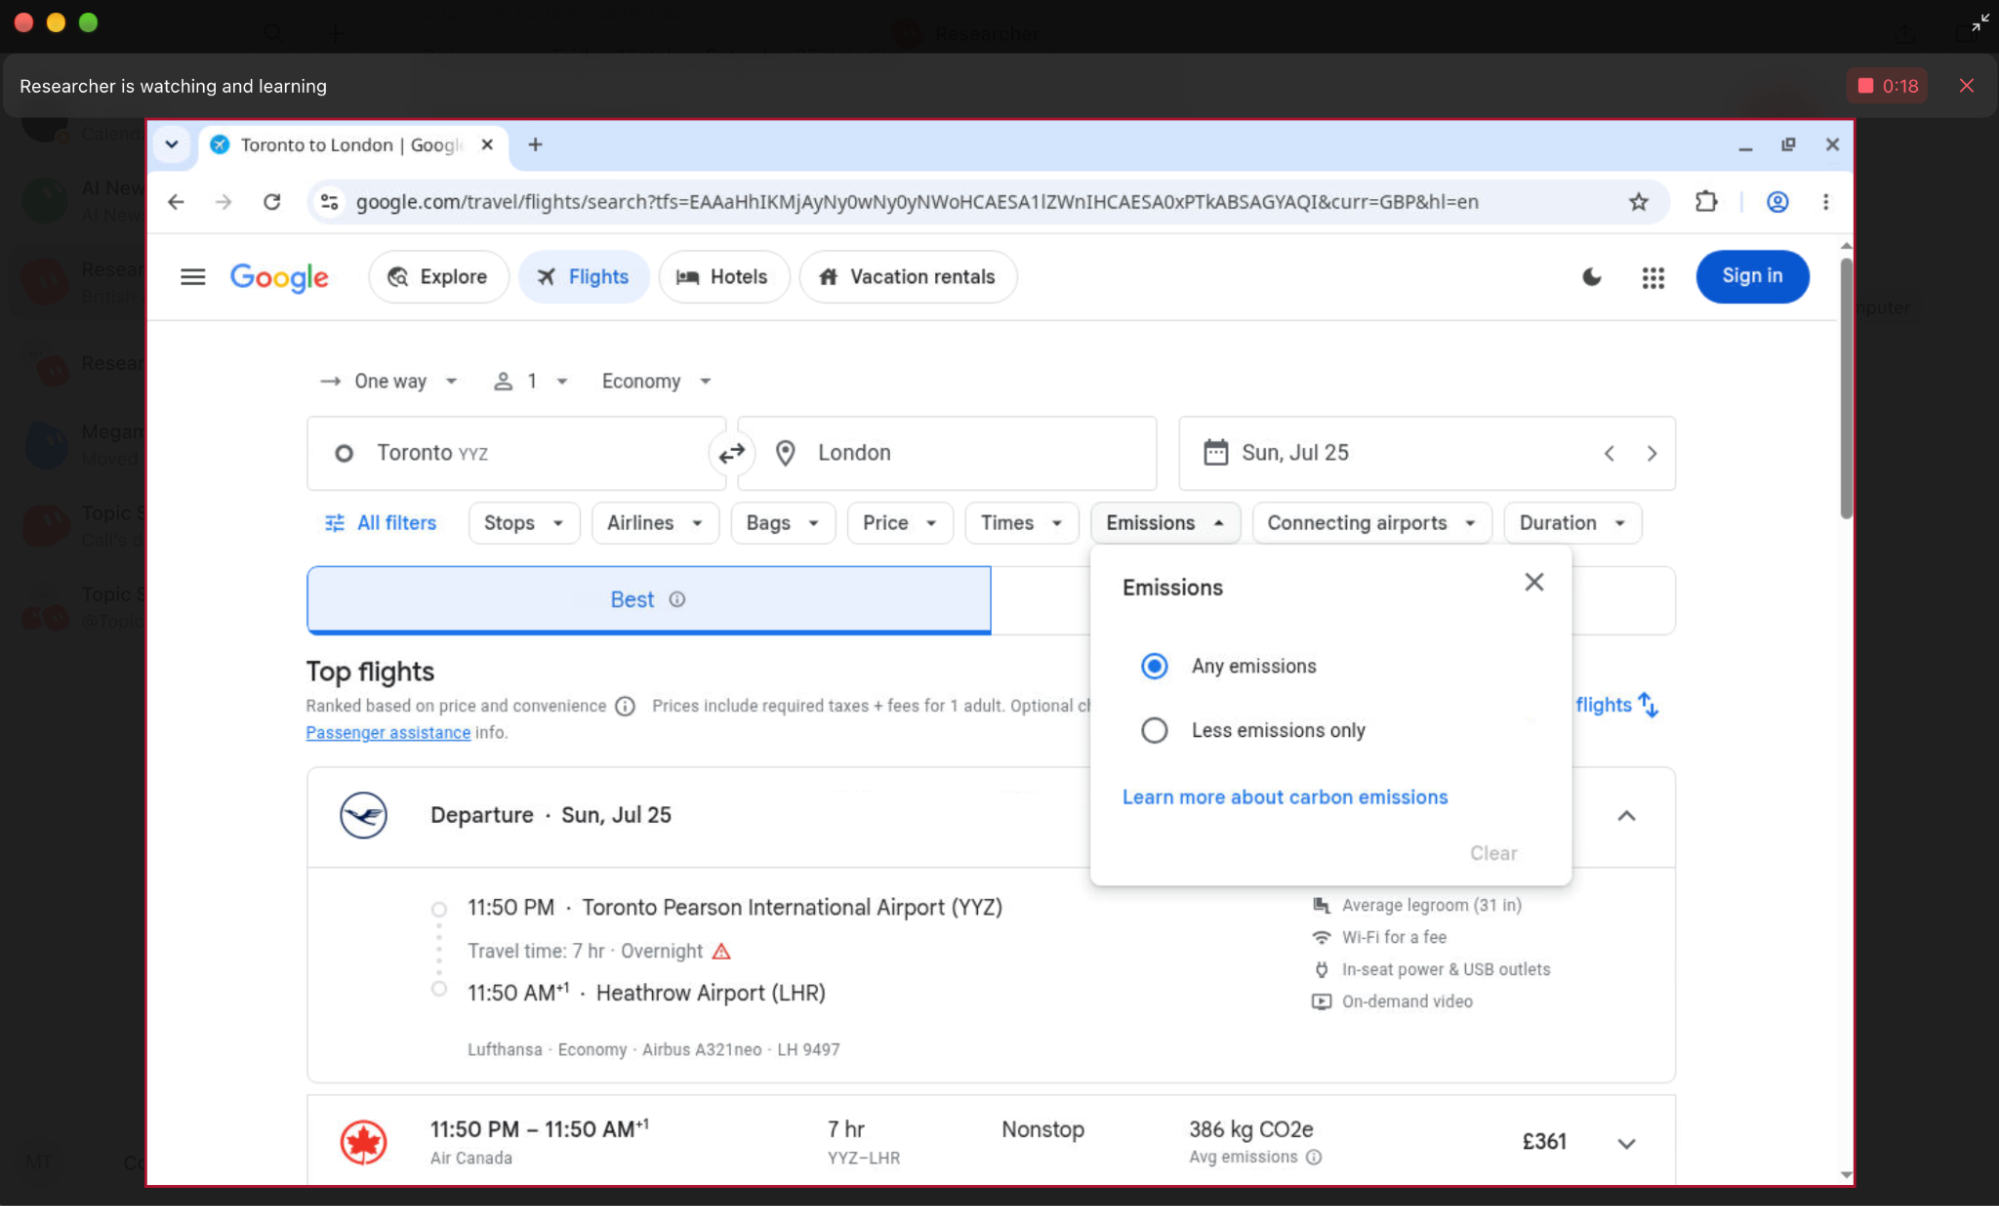Open the Times filter dropdown
Image resolution: width=1999 pixels, height=1207 pixels.
click(1021, 523)
